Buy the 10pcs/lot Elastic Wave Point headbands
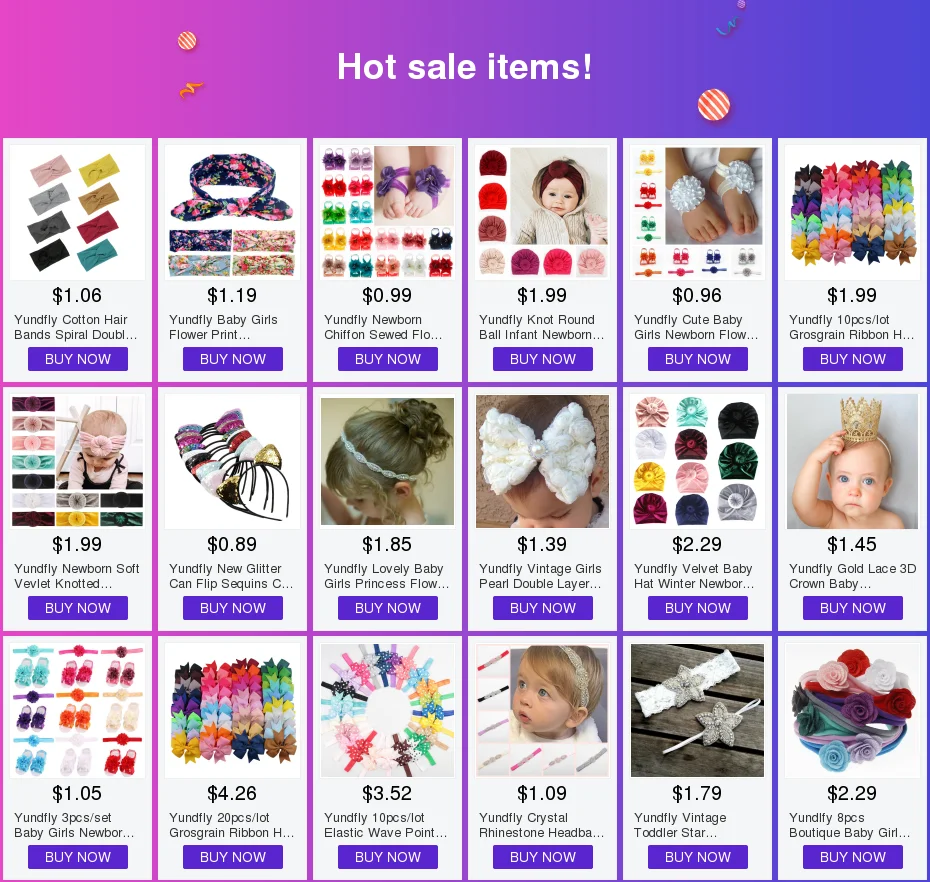Image resolution: width=930 pixels, height=882 pixels. 388,857
